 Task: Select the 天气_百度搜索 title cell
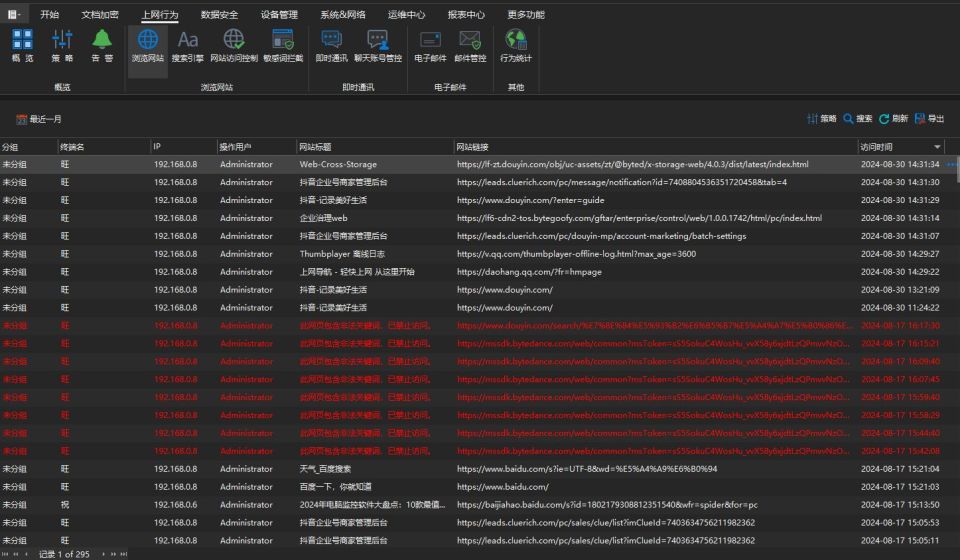pos(325,469)
